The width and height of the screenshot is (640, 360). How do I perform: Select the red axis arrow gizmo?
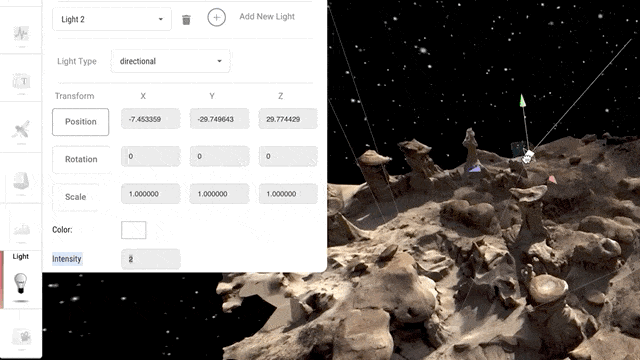click(x=552, y=179)
